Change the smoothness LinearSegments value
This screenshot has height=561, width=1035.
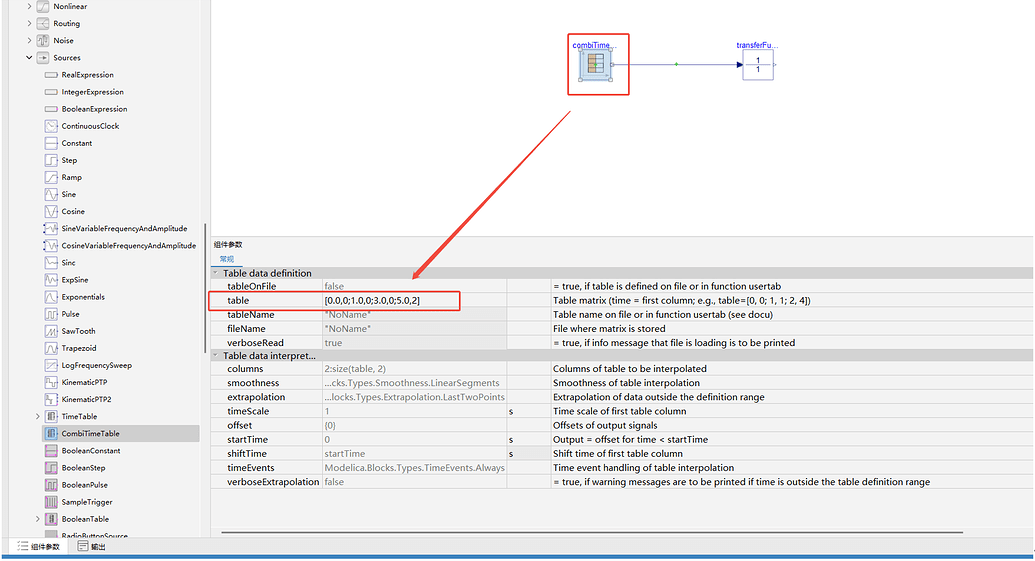[415, 383]
